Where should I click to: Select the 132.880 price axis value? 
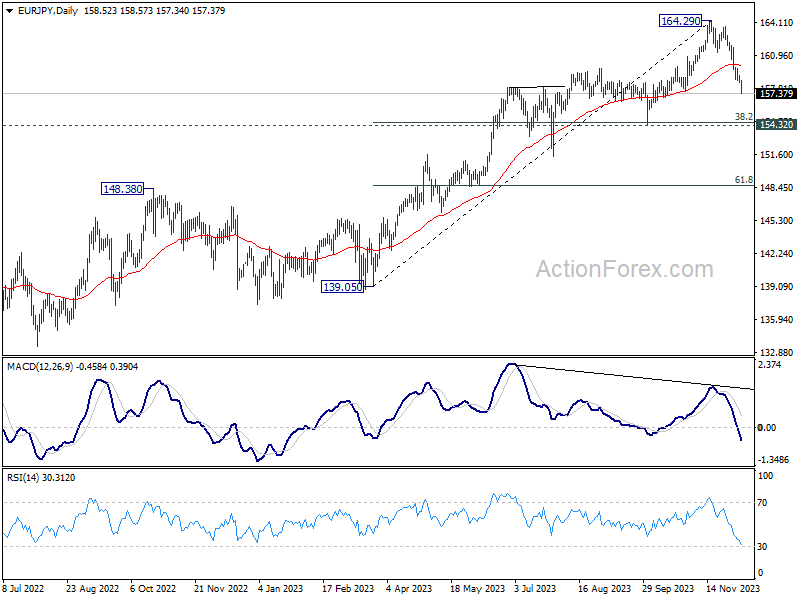[x=777, y=353]
